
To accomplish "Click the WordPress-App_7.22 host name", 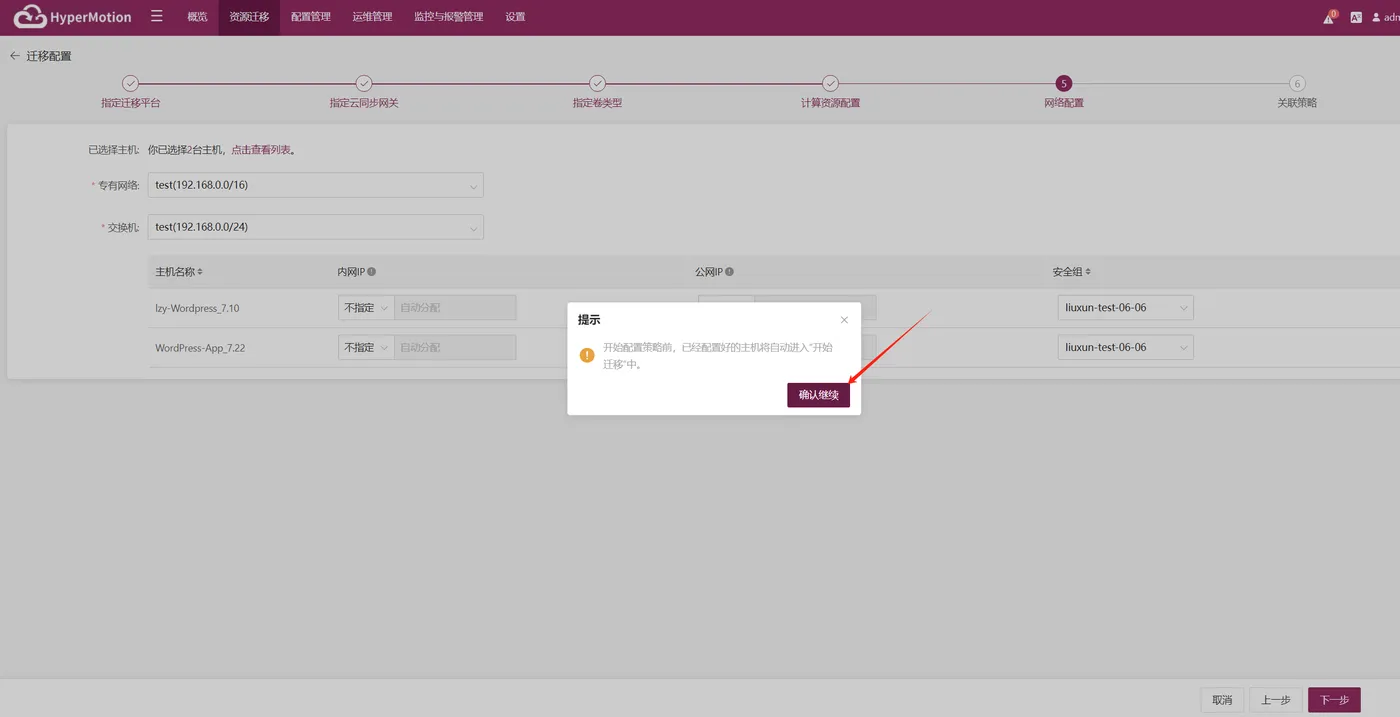I will tap(200, 347).
